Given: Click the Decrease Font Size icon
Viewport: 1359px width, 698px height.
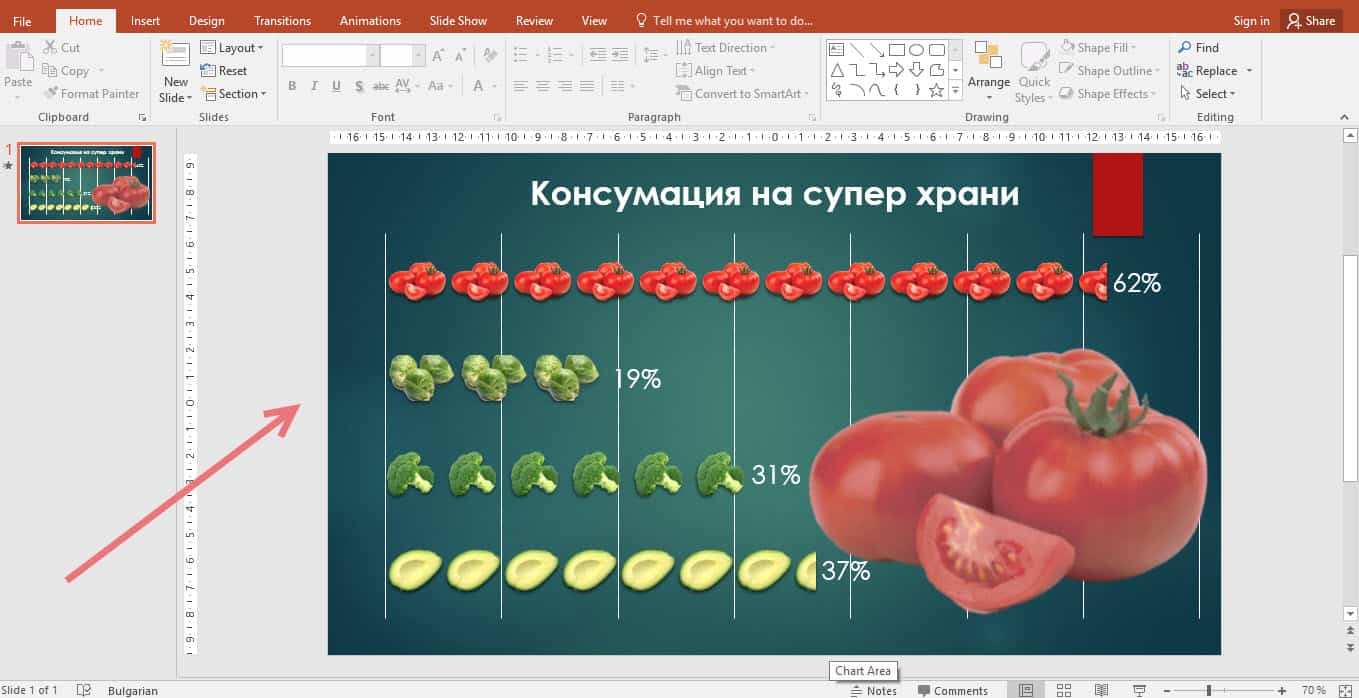Looking at the screenshot, I should click(462, 56).
